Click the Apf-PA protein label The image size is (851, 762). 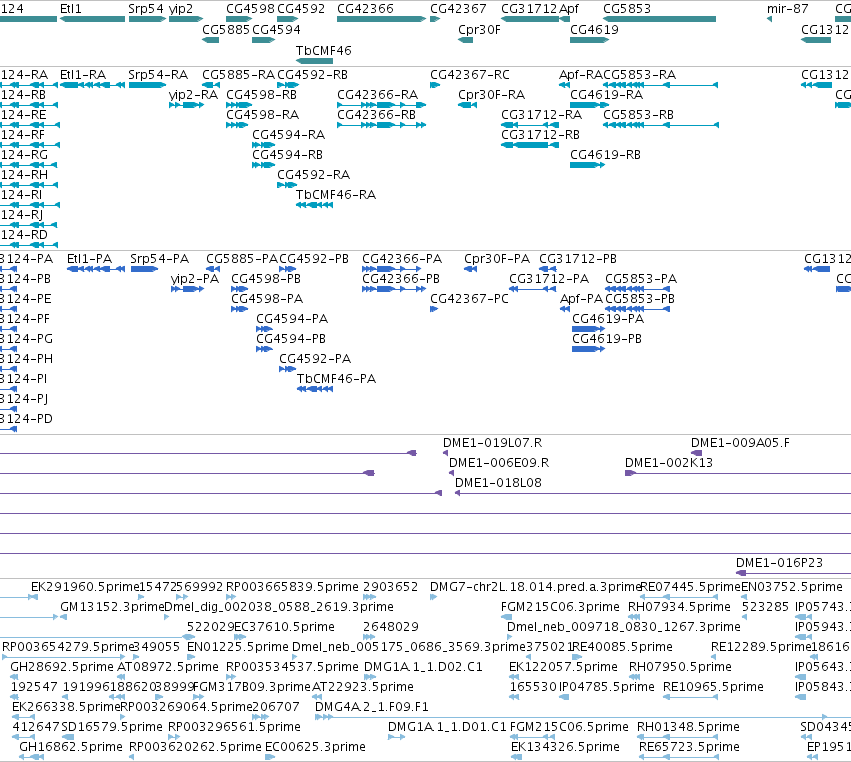(581, 299)
